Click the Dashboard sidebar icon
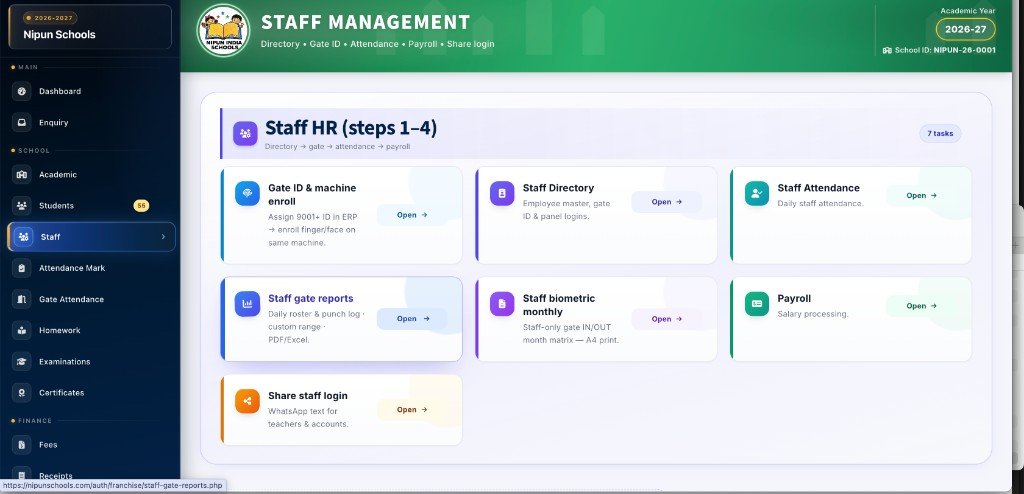This screenshot has width=1024, height=494. [x=22, y=91]
